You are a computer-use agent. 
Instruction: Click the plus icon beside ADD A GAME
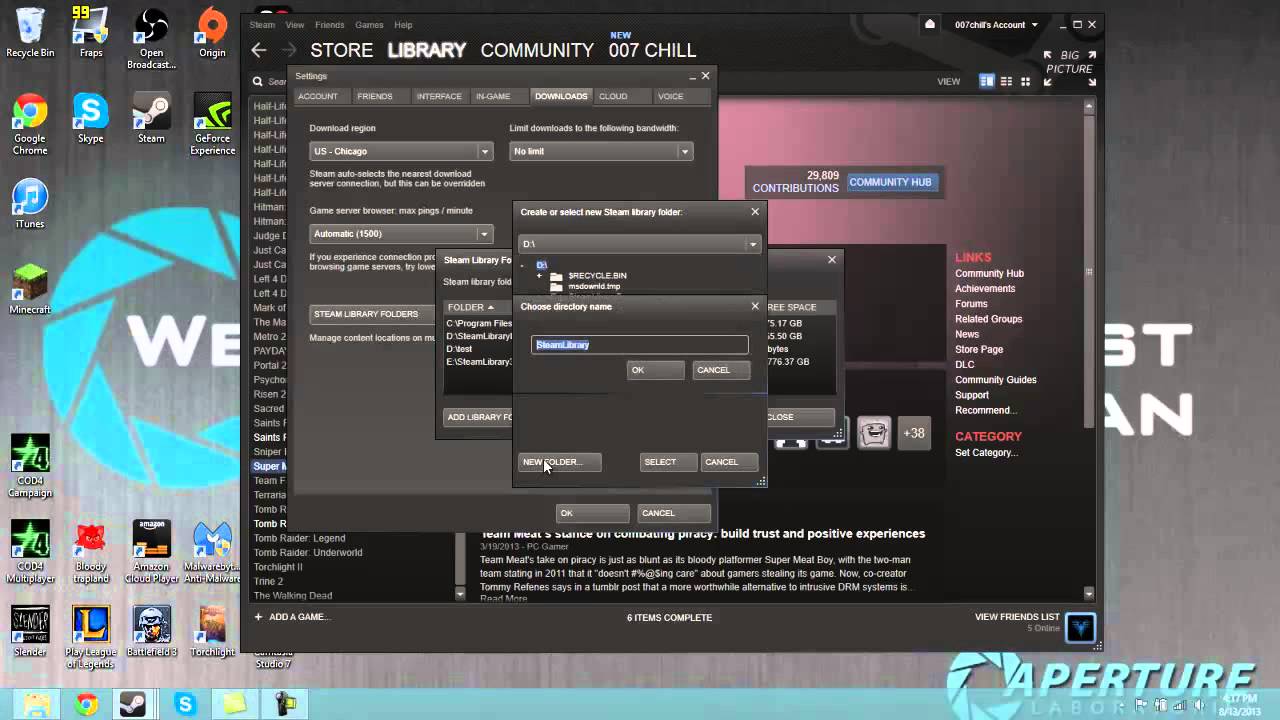click(x=258, y=617)
